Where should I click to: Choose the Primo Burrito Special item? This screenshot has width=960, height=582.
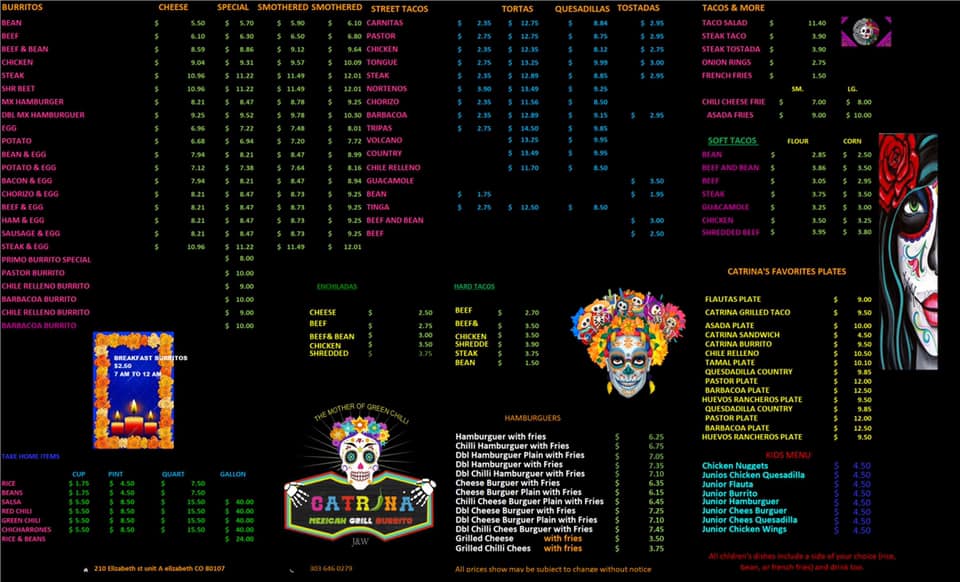click(x=46, y=259)
